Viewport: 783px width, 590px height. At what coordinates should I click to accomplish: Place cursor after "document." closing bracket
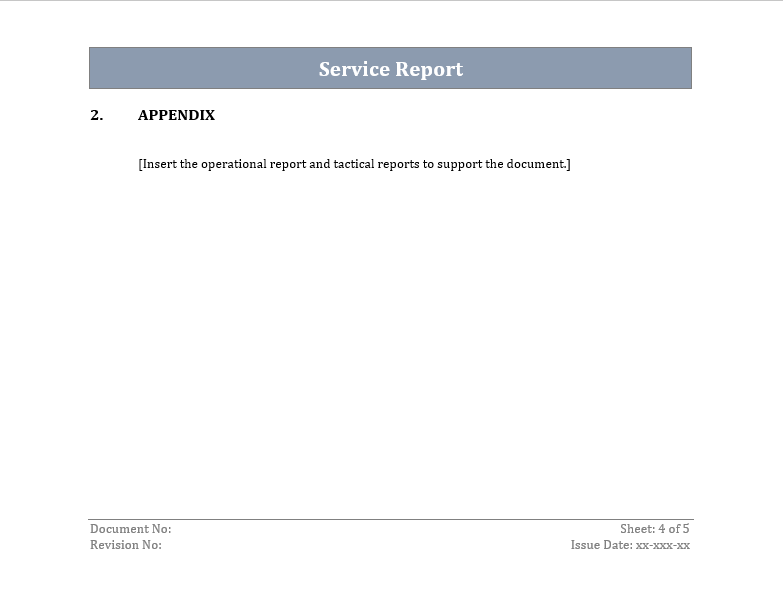[571, 164]
